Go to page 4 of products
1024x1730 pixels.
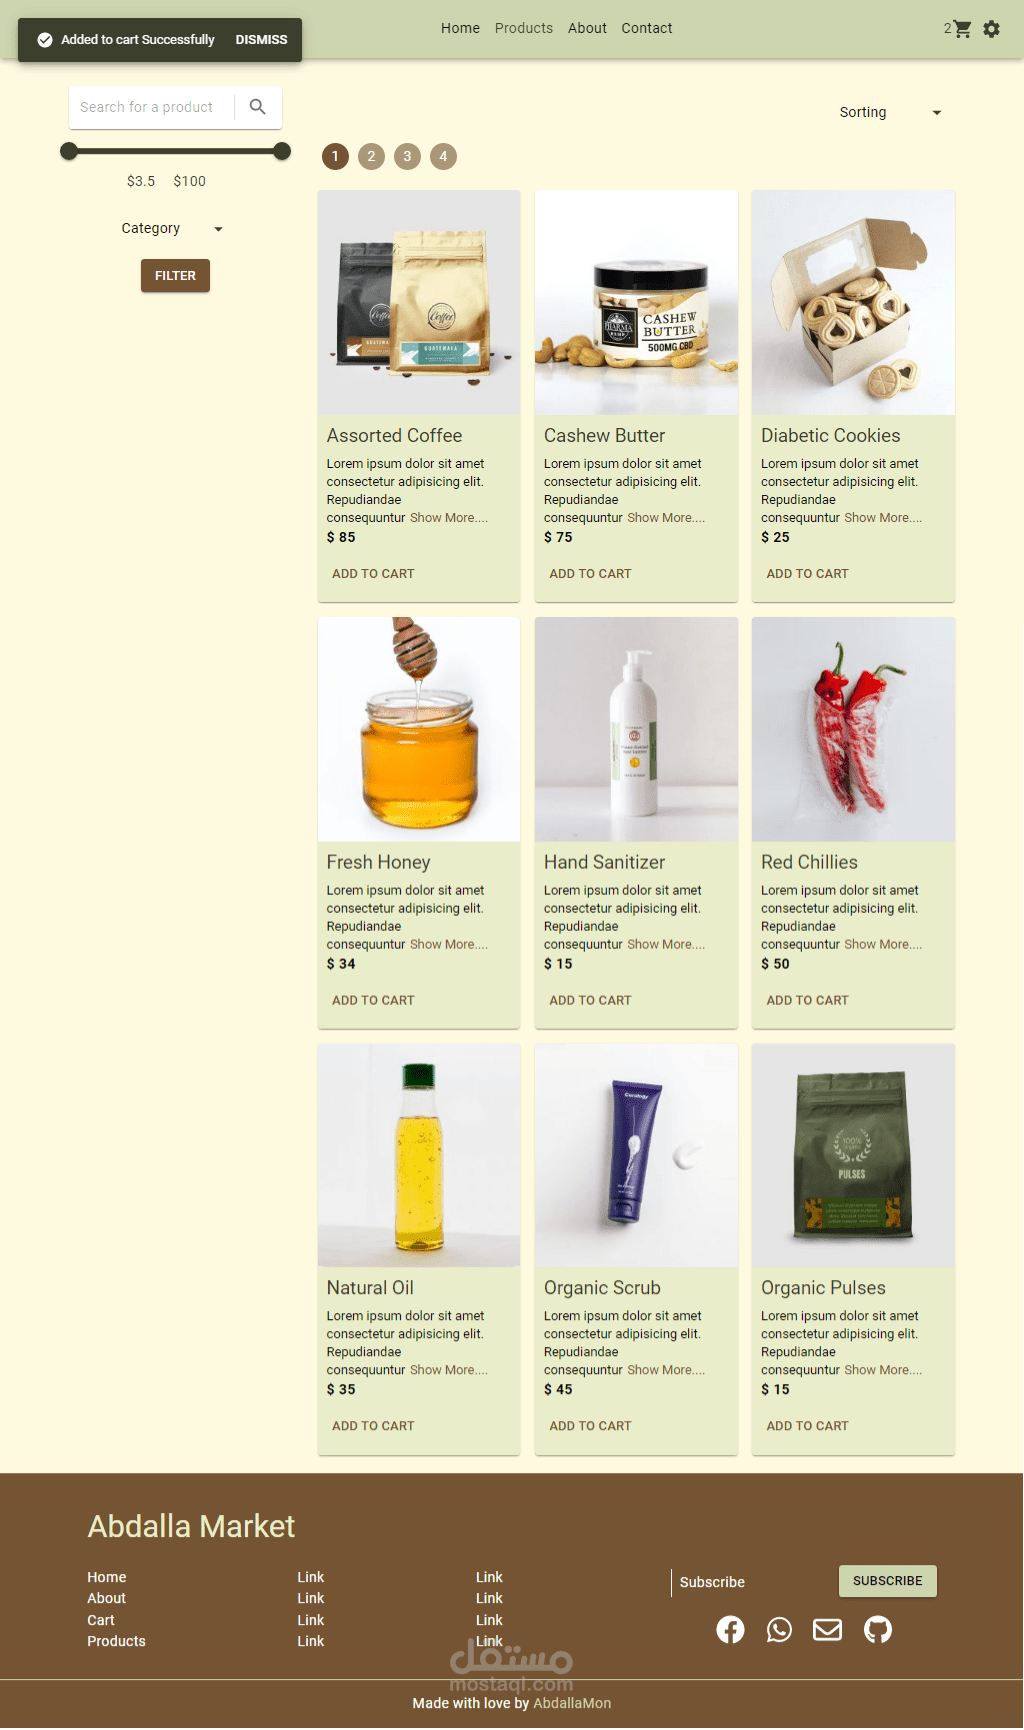tap(443, 156)
